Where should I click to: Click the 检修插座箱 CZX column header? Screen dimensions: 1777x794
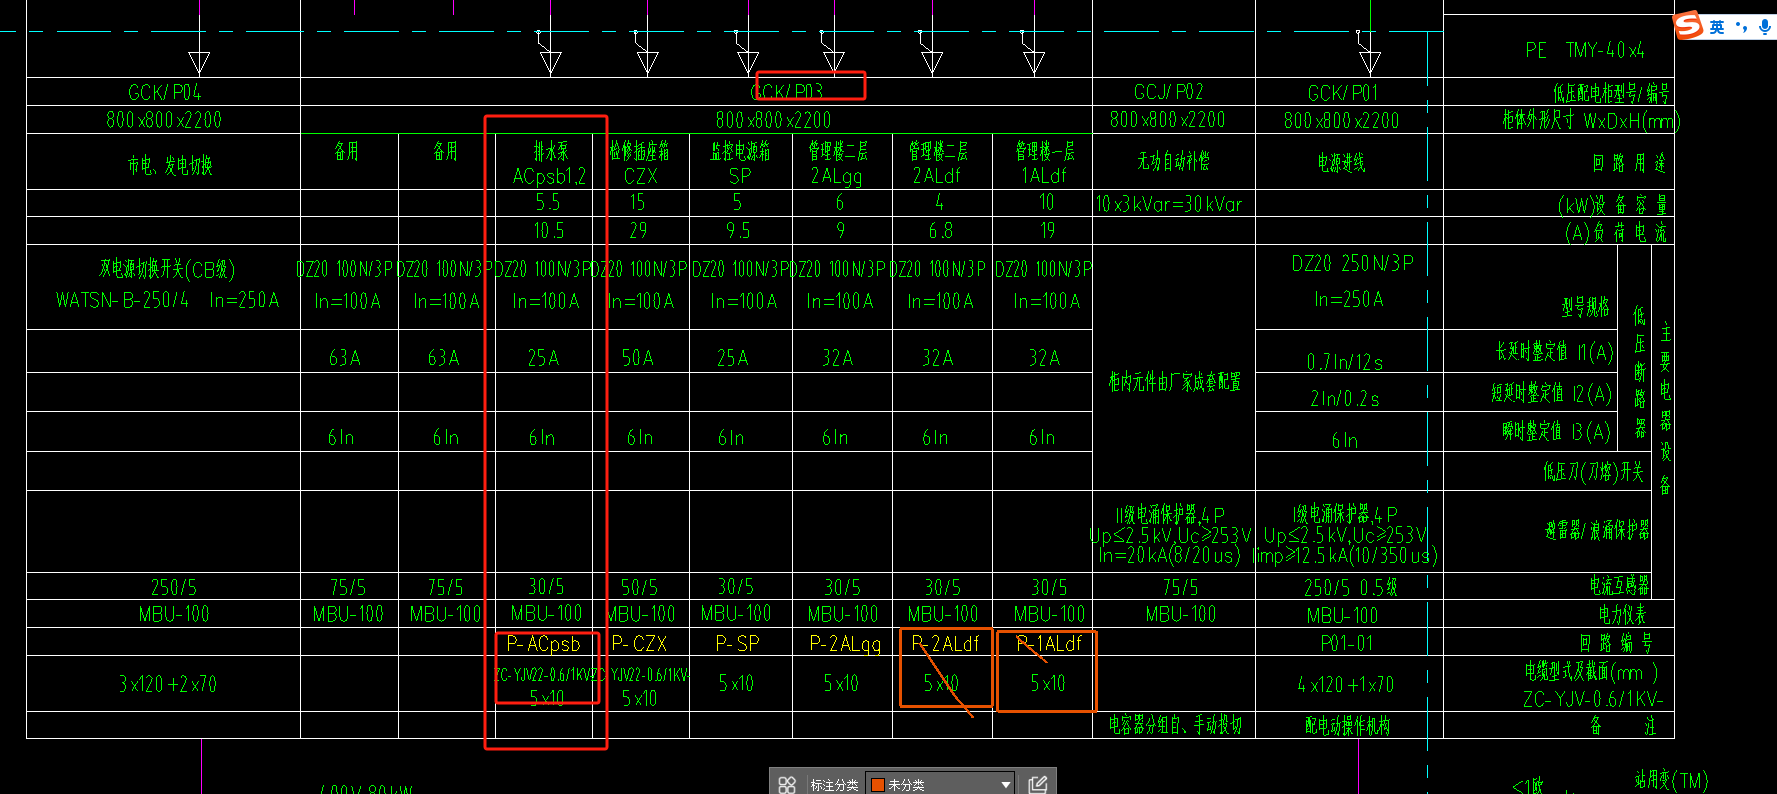(x=640, y=163)
